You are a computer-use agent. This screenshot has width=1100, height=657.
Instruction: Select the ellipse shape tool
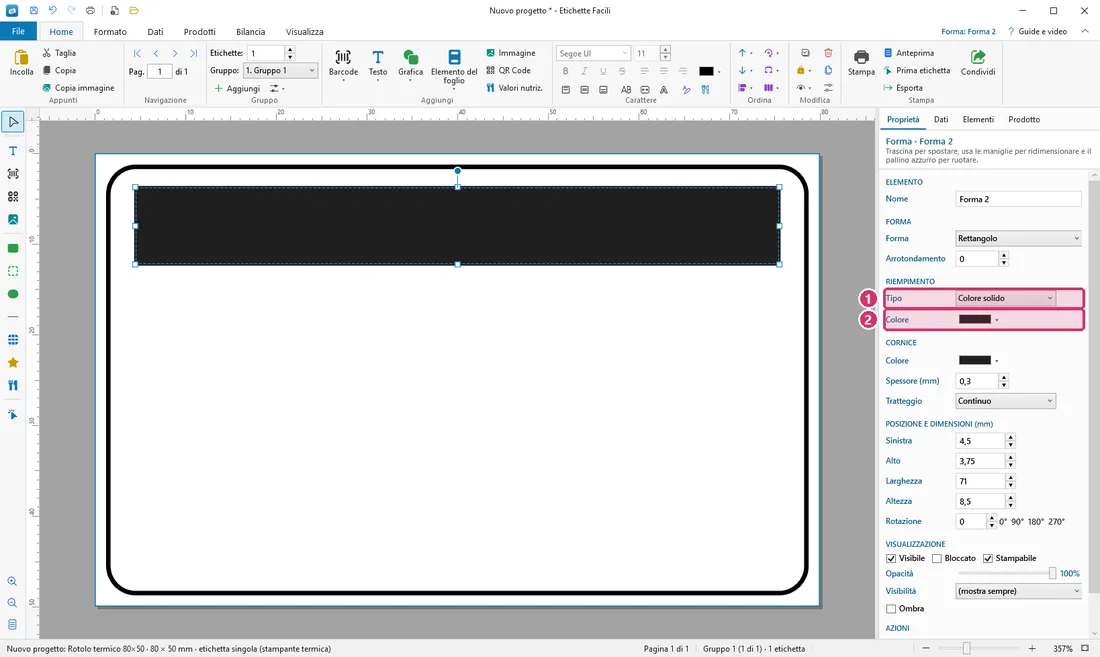coord(13,294)
